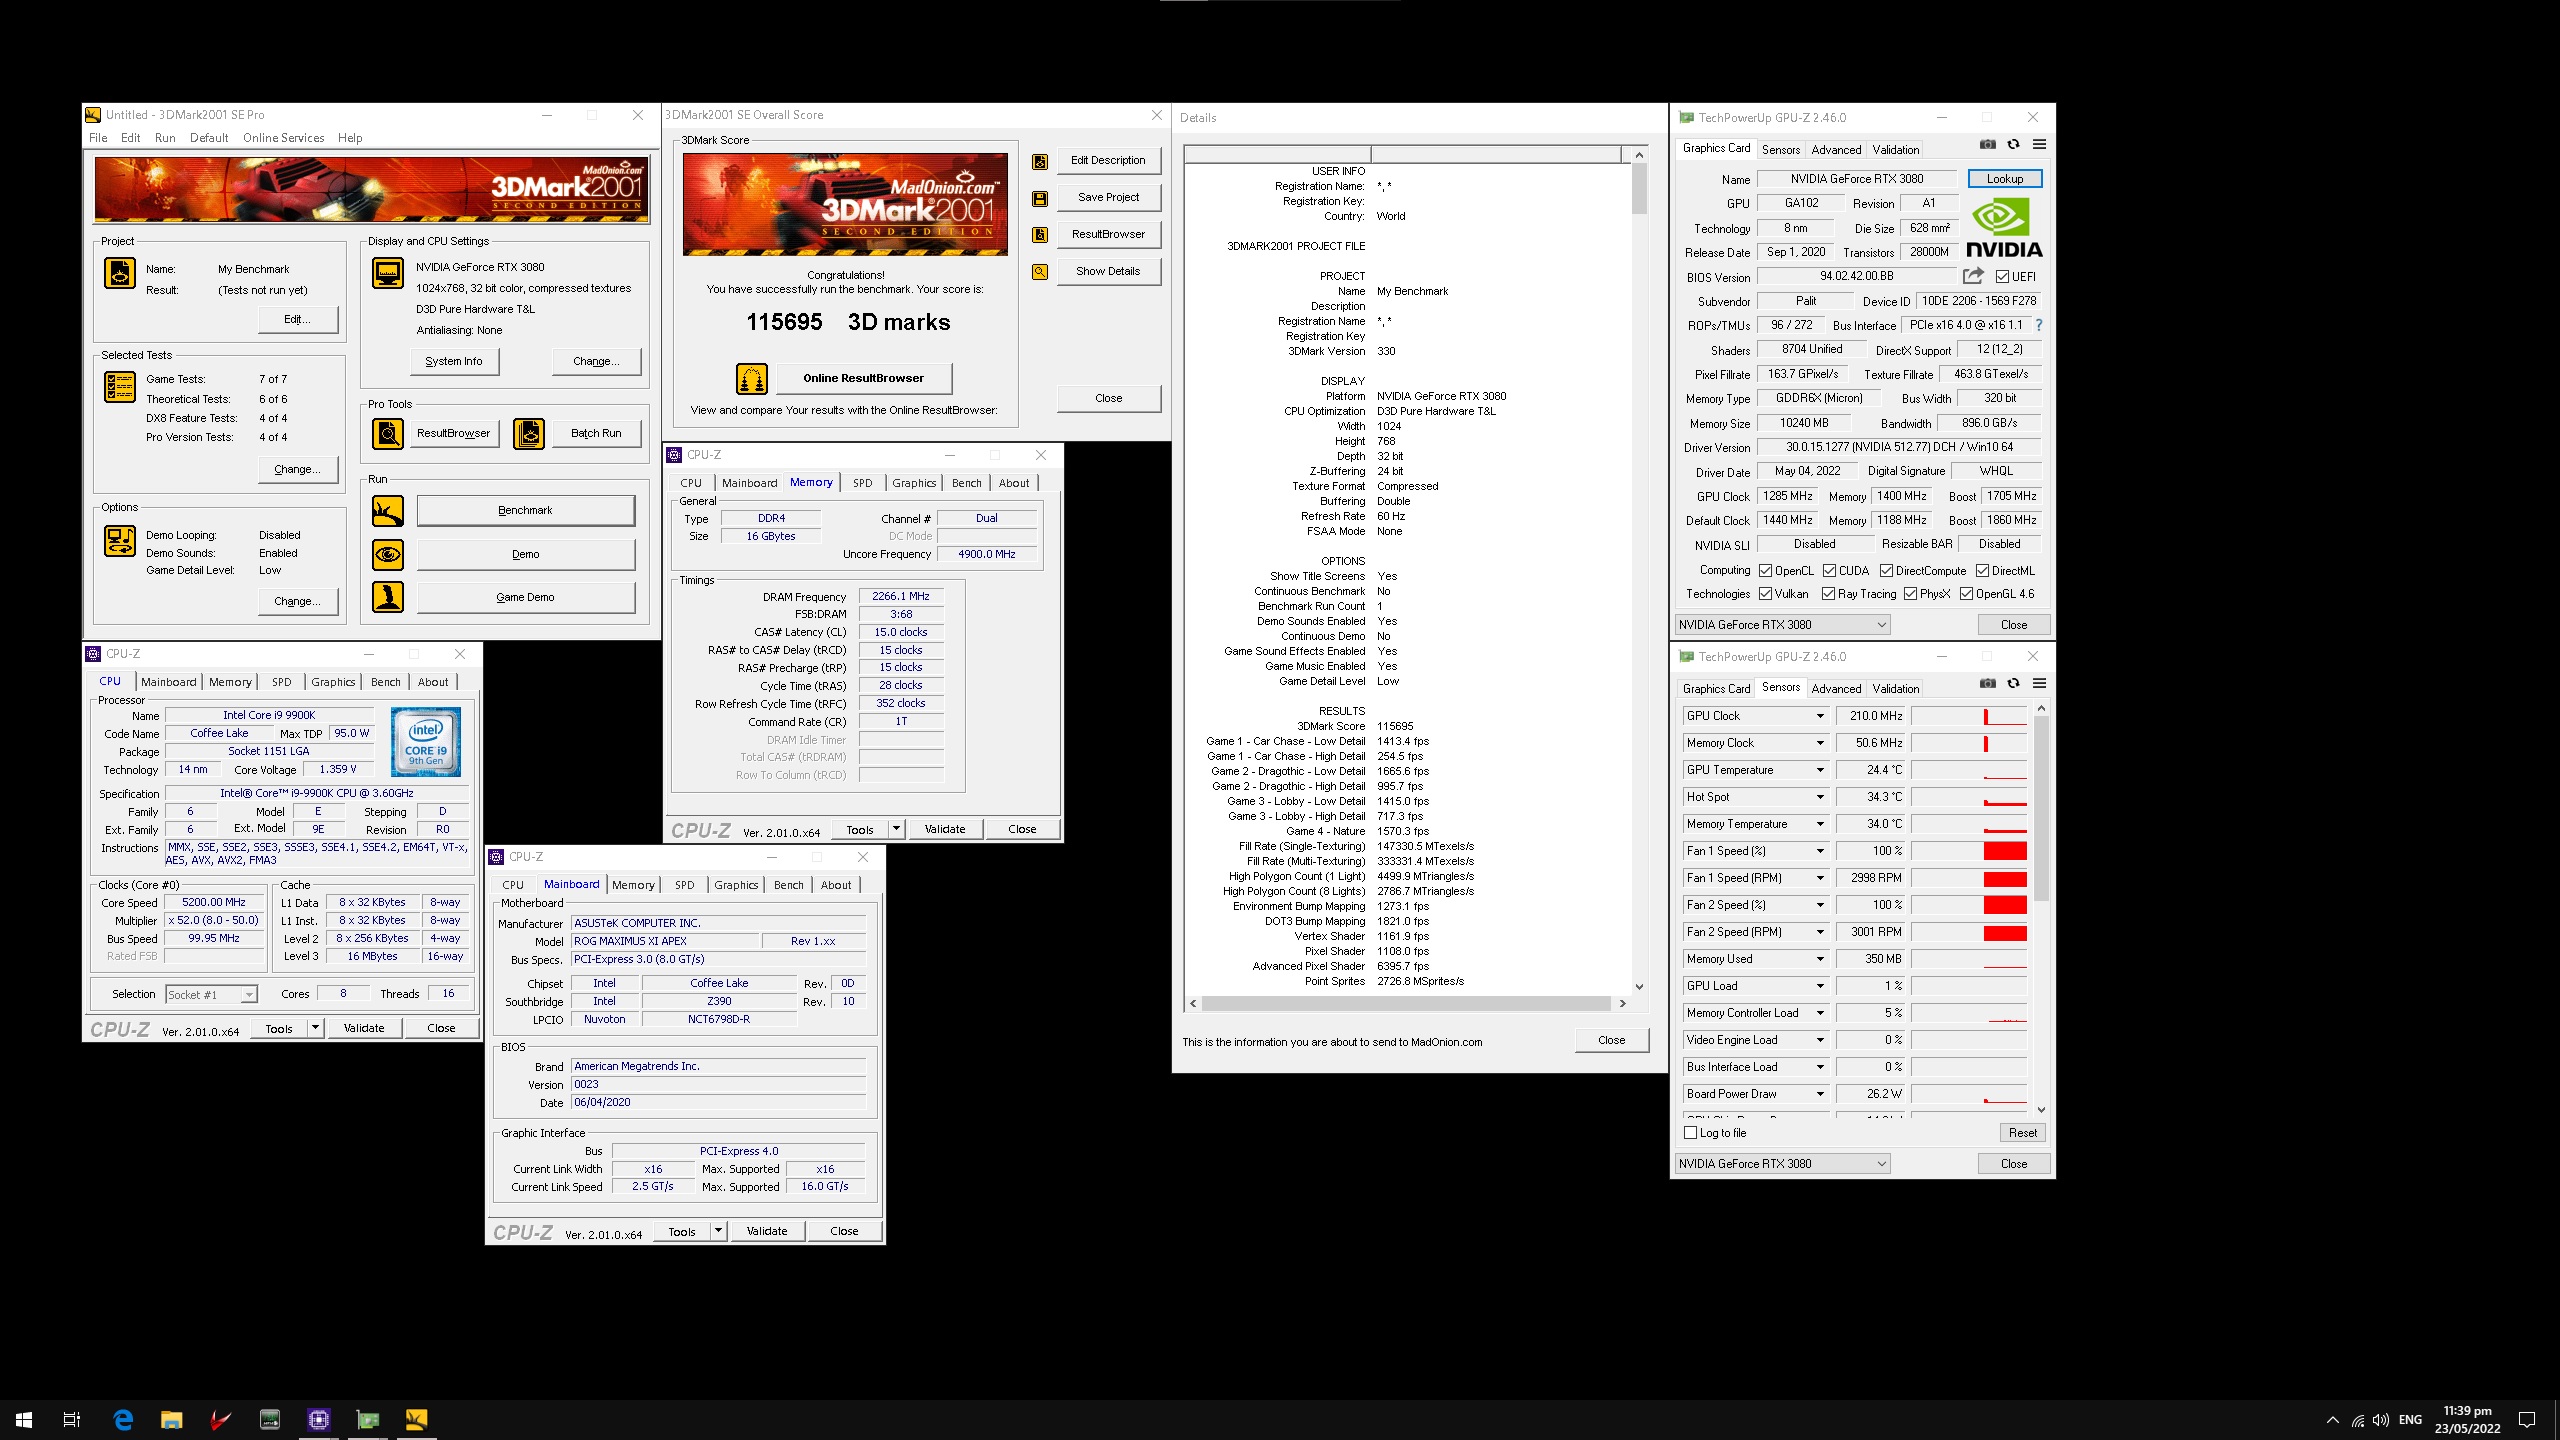
Task: Click the Options demo looping icon
Action: pyautogui.click(x=120, y=541)
